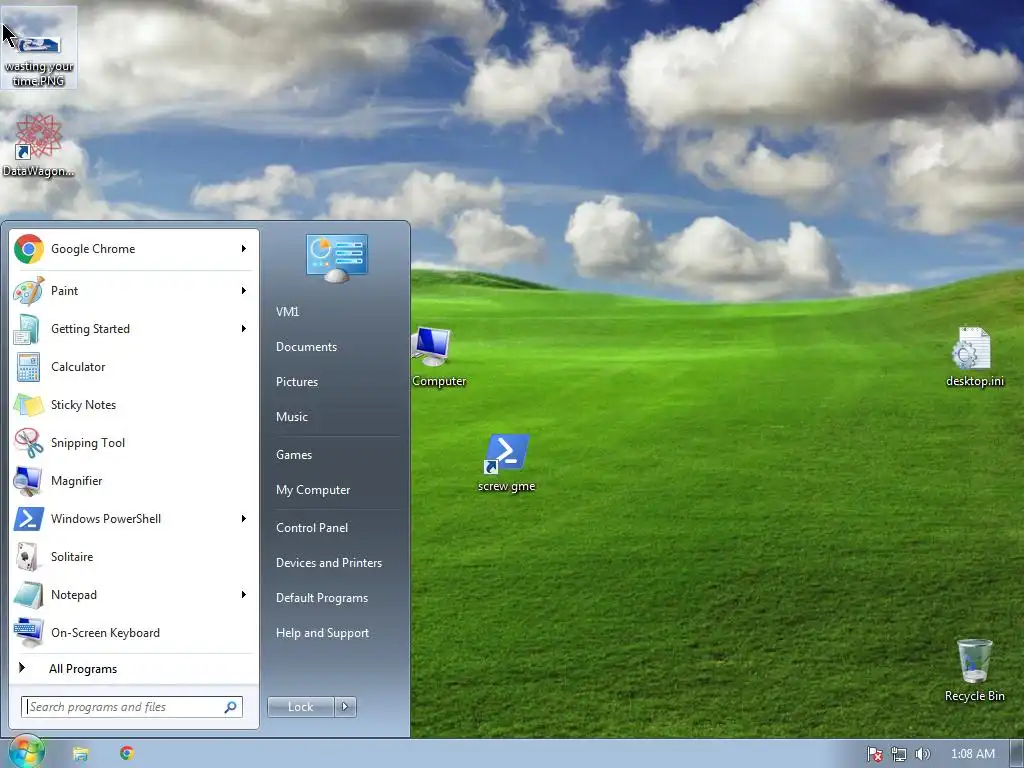This screenshot has width=1024, height=768.
Task: Select the screw gme PowerShell shortcut
Action: [x=506, y=462]
